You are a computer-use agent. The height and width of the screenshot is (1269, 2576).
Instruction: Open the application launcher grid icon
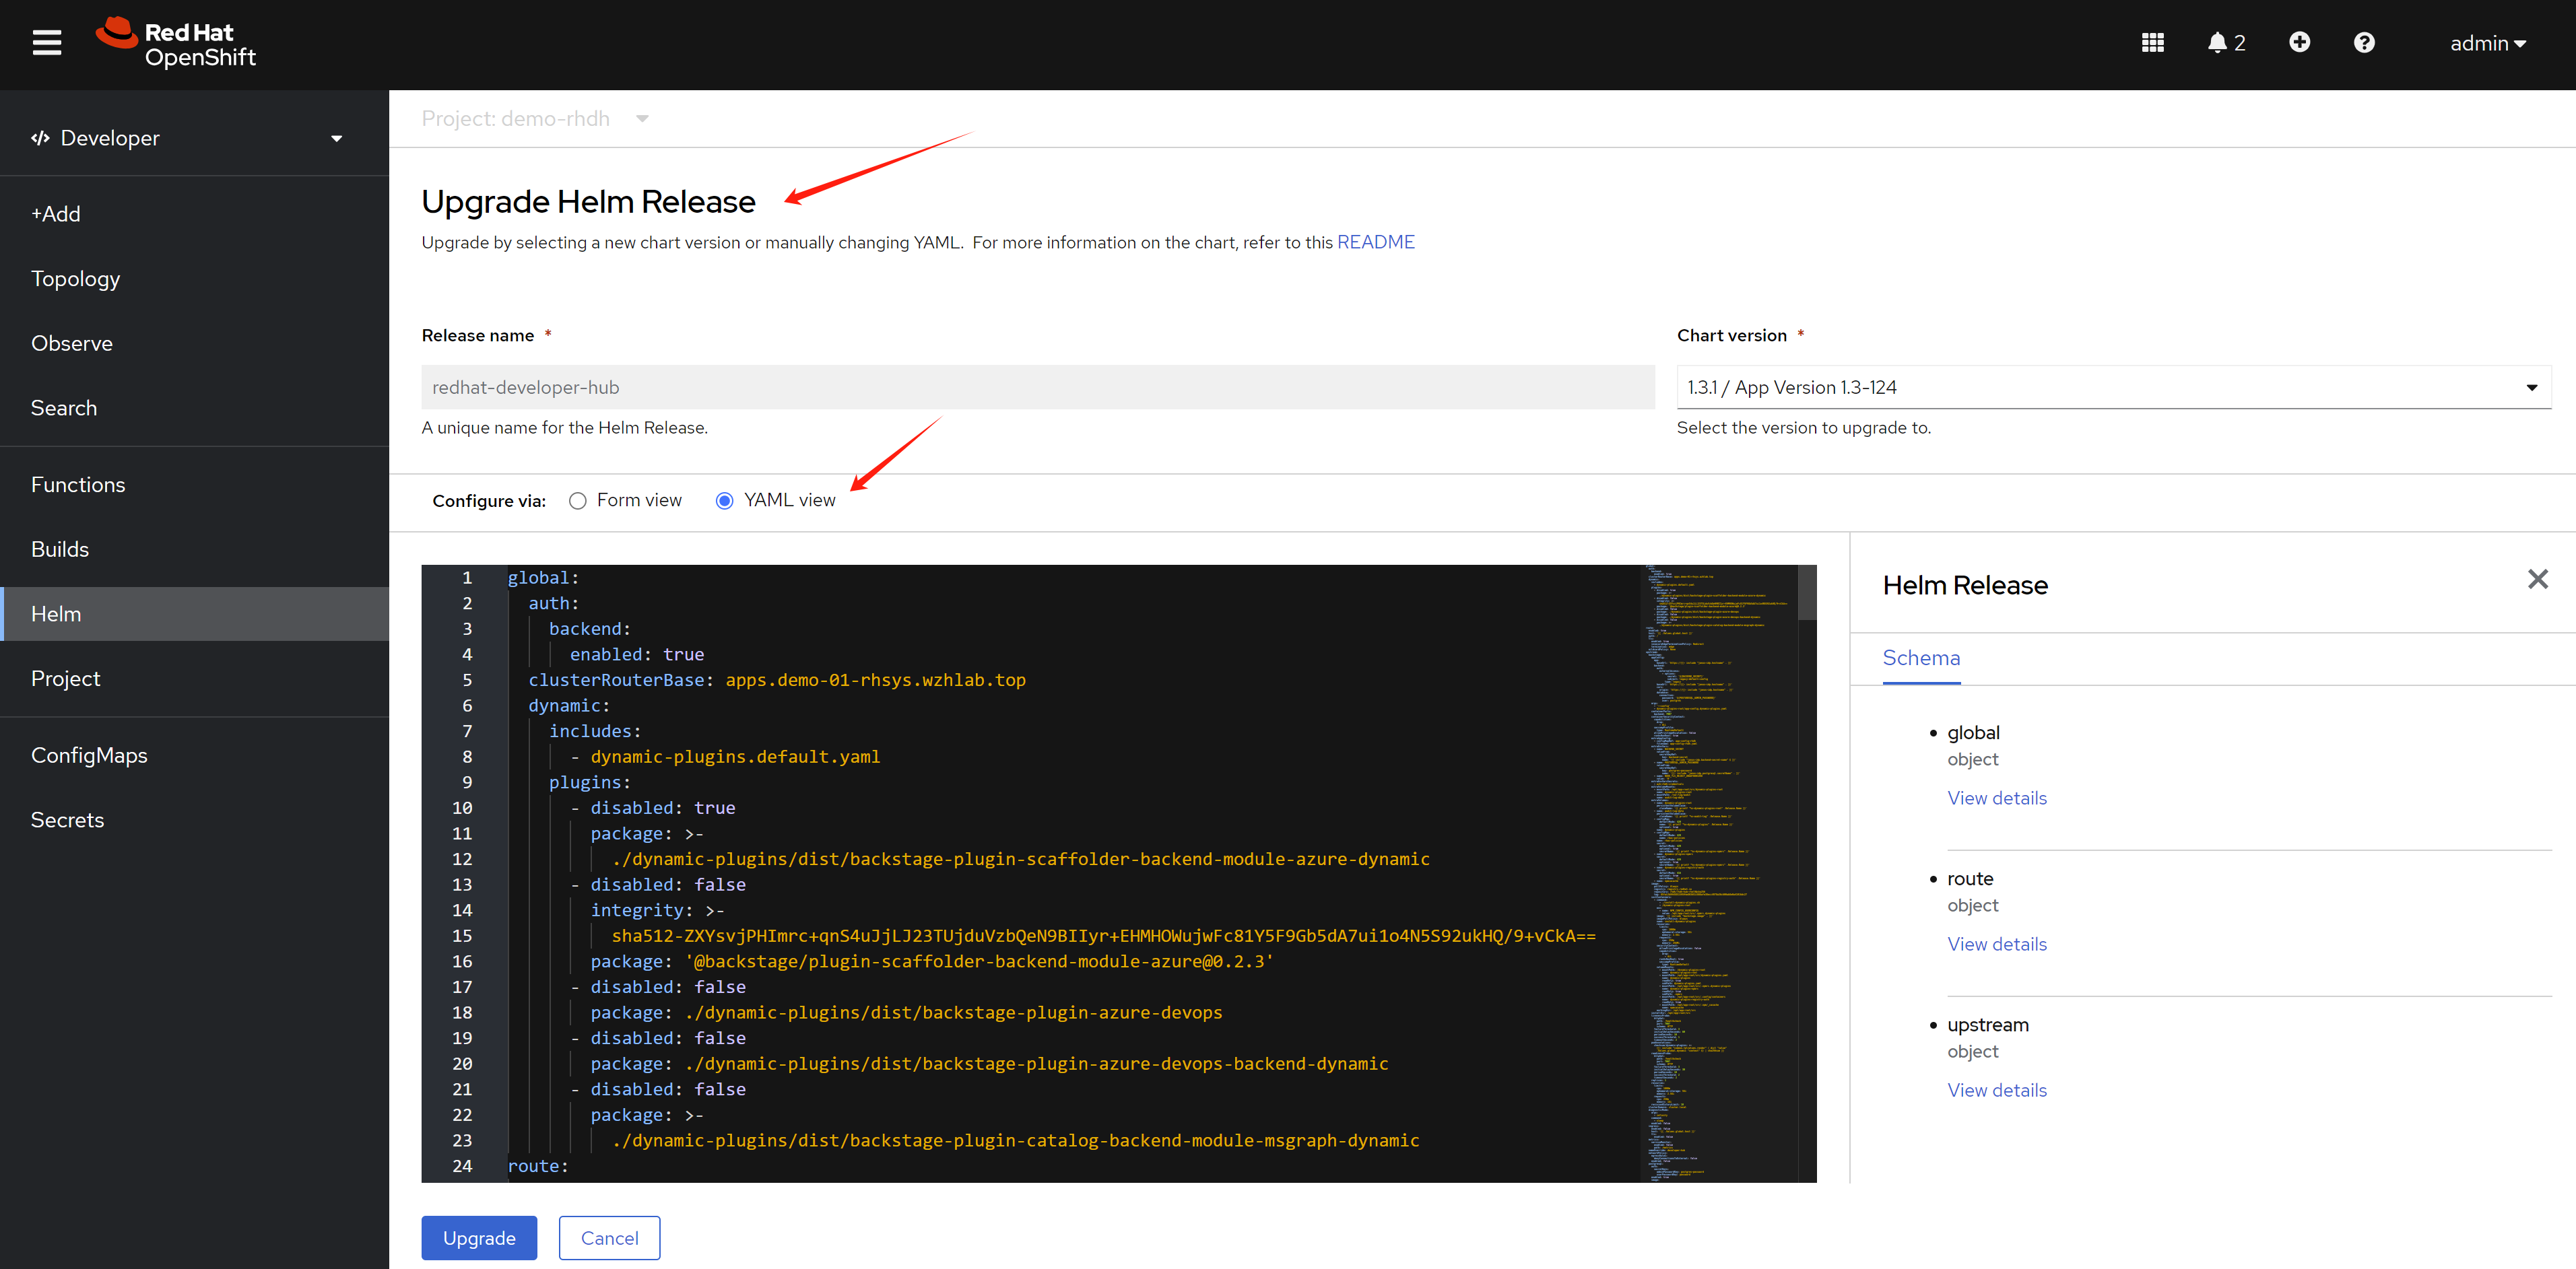tap(2152, 43)
